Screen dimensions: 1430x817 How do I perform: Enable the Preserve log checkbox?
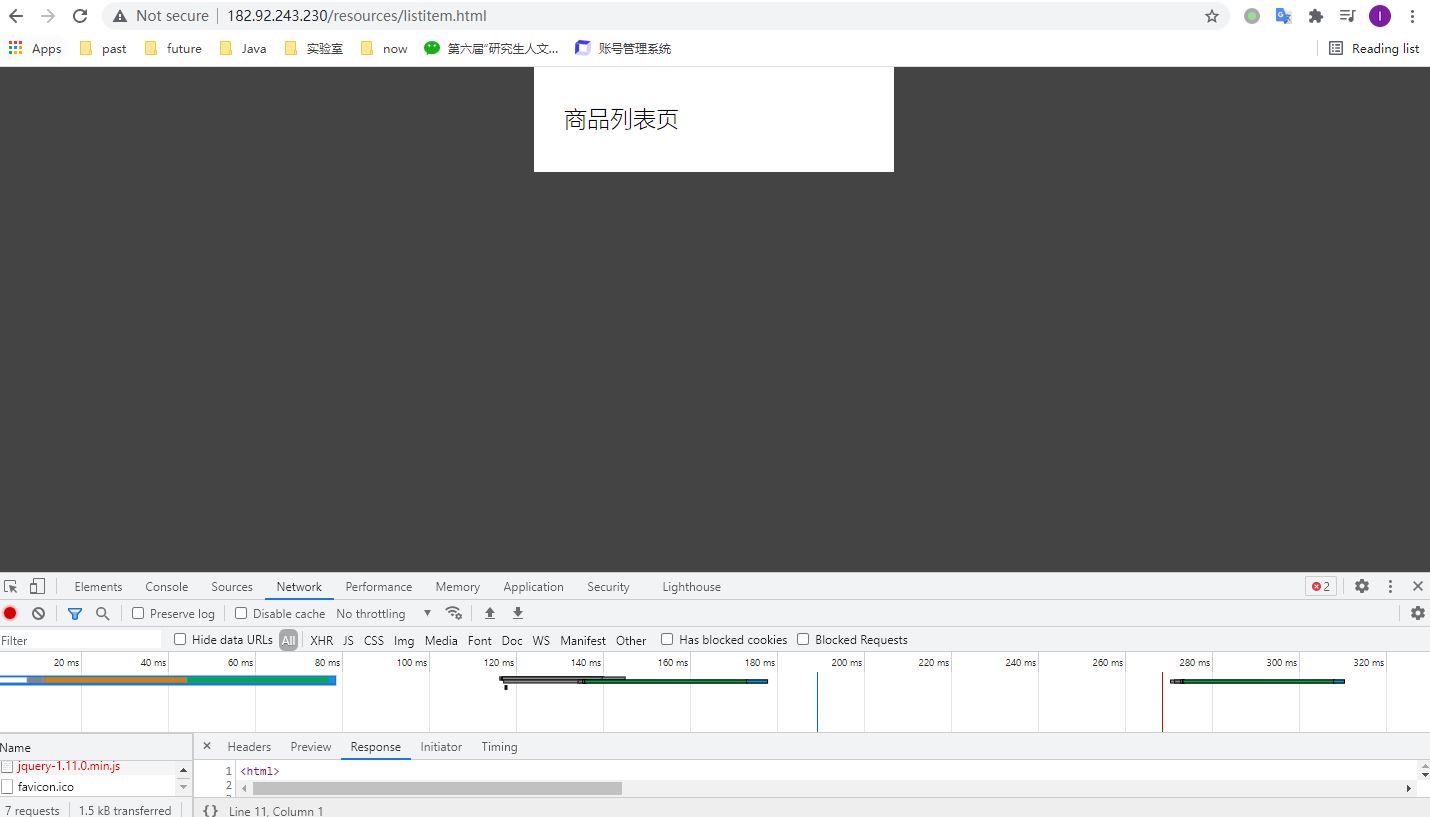click(137, 613)
